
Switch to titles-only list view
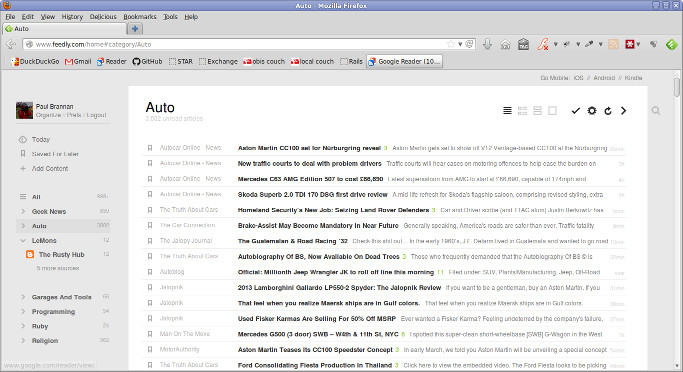pyautogui.click(x=507, y=111)
